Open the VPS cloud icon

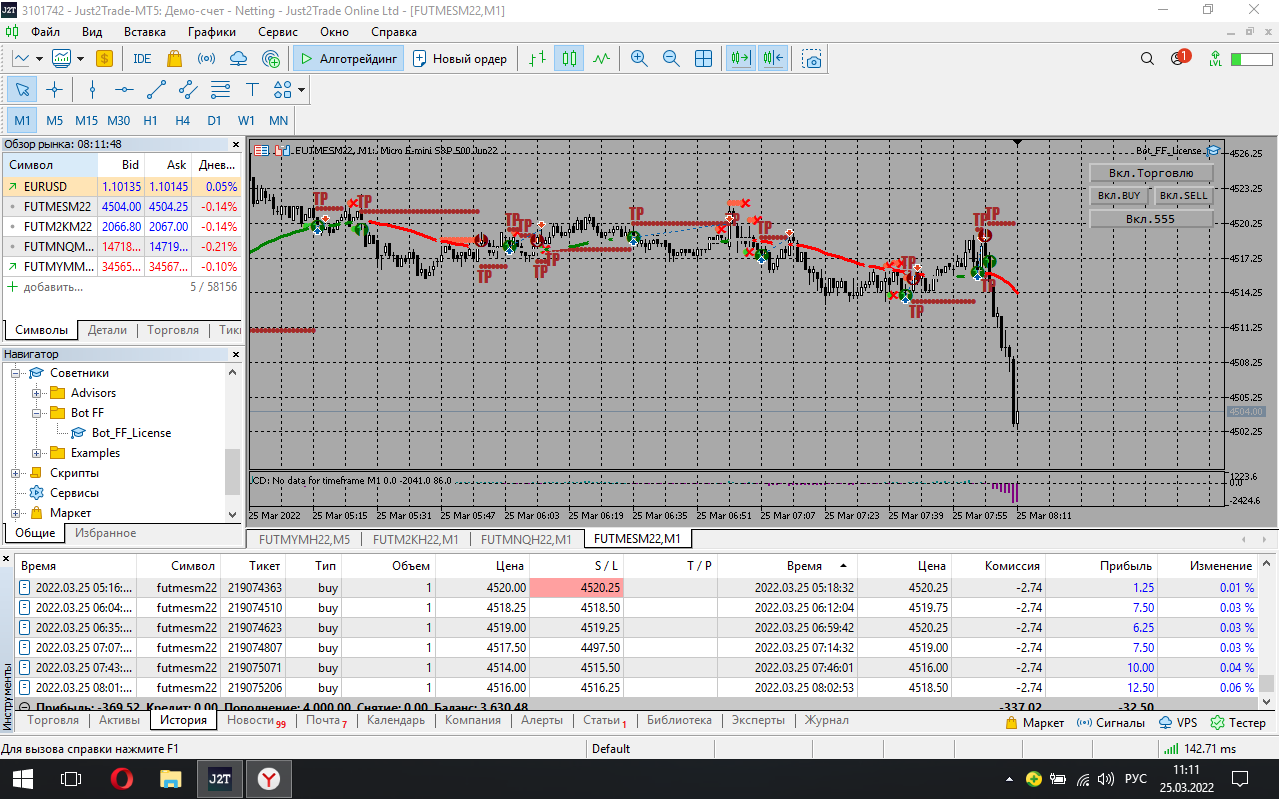pos(239,58)
